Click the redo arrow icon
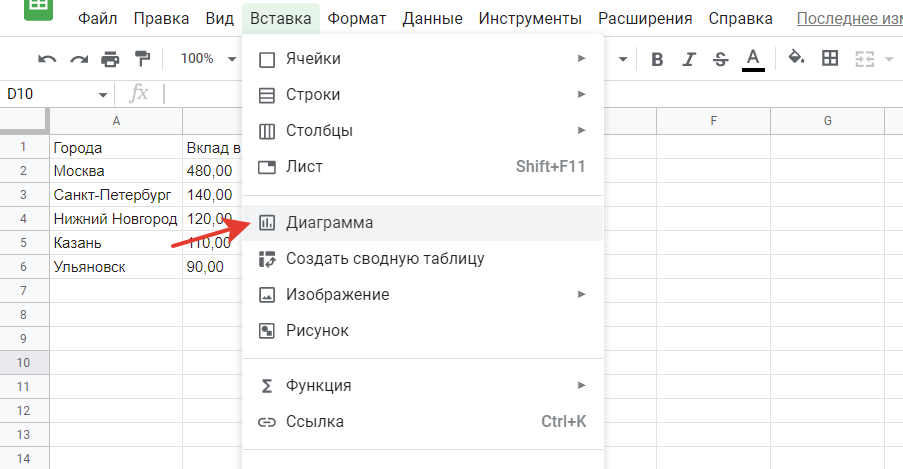 pos(79,59)
